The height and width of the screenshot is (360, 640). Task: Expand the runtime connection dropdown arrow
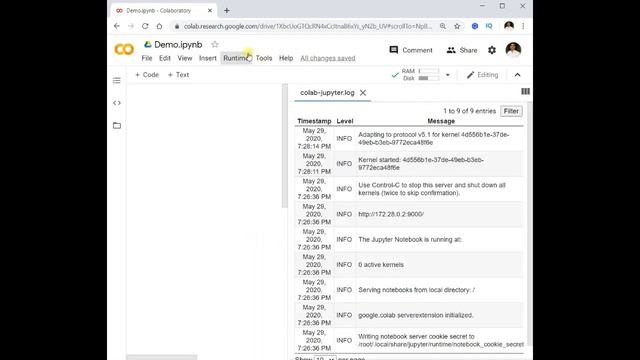pos(448,75)
